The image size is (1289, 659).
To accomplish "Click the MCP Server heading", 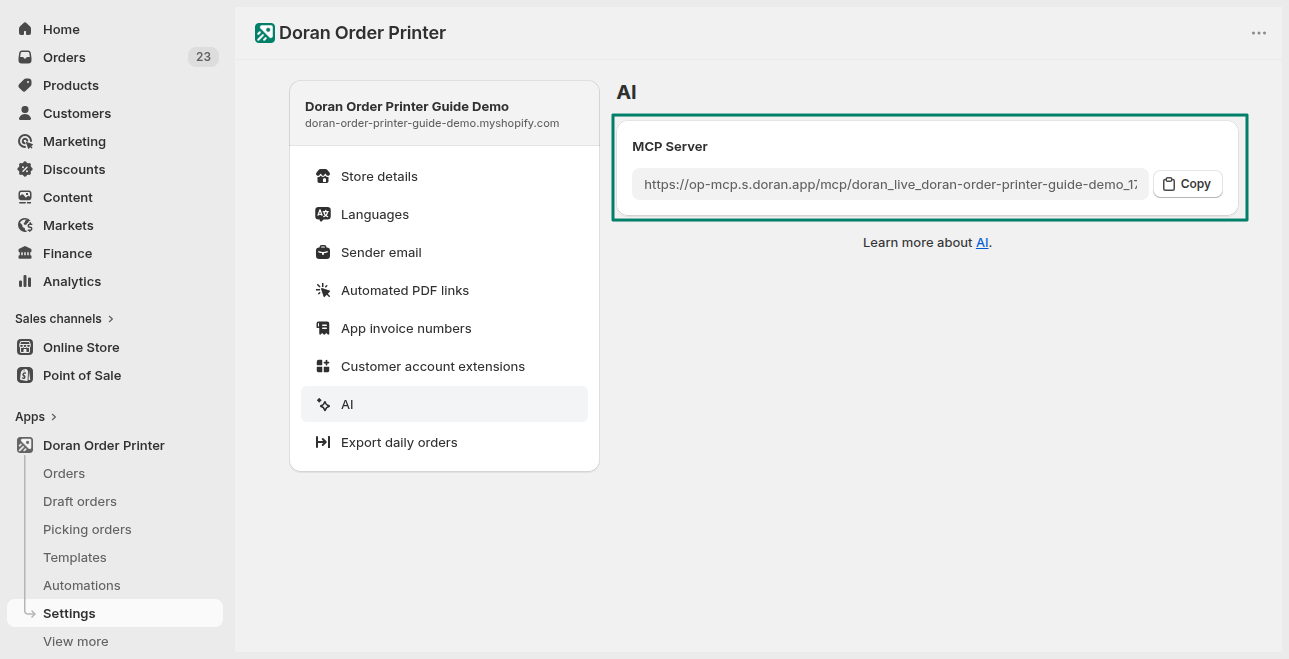I will pos(670,146).
